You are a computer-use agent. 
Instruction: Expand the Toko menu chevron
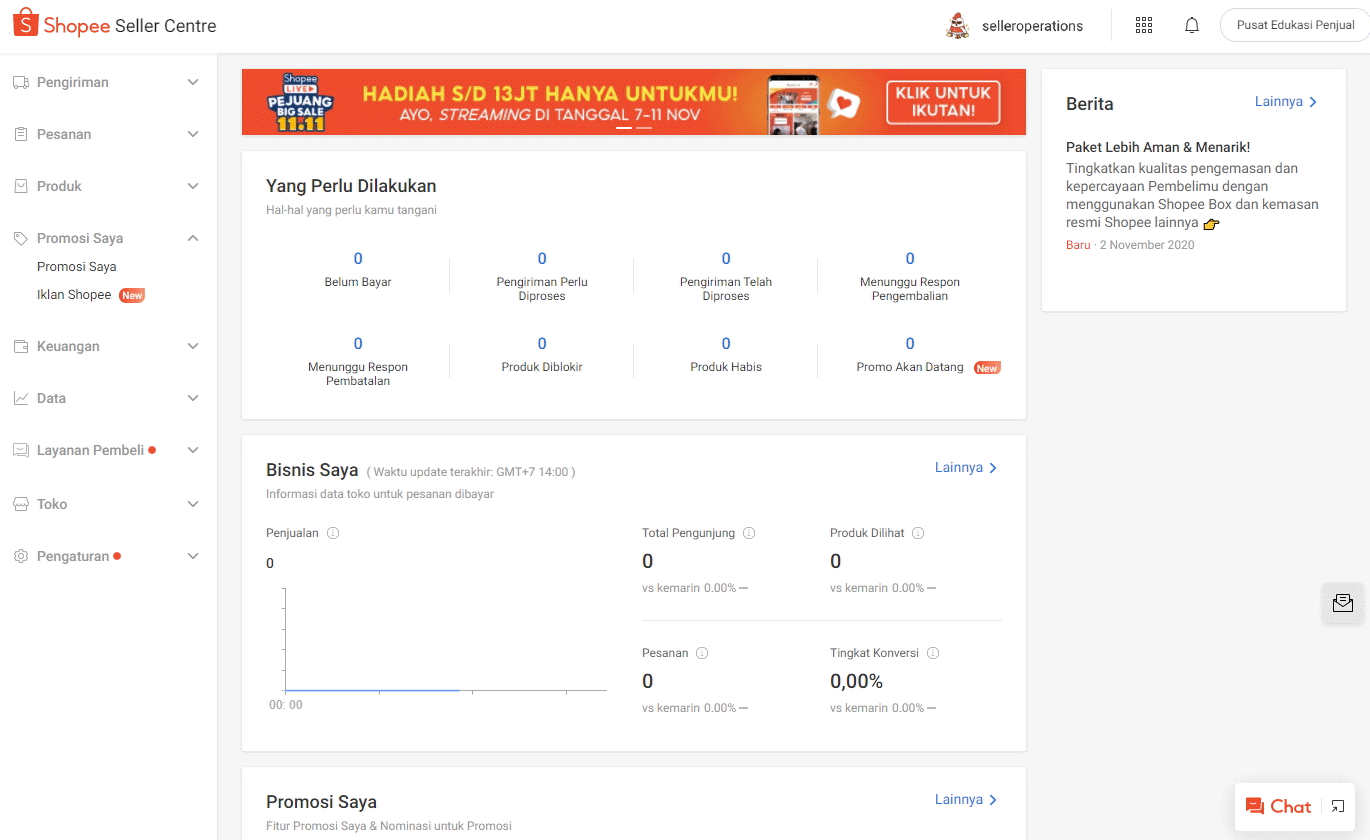(x=193, y=504)
